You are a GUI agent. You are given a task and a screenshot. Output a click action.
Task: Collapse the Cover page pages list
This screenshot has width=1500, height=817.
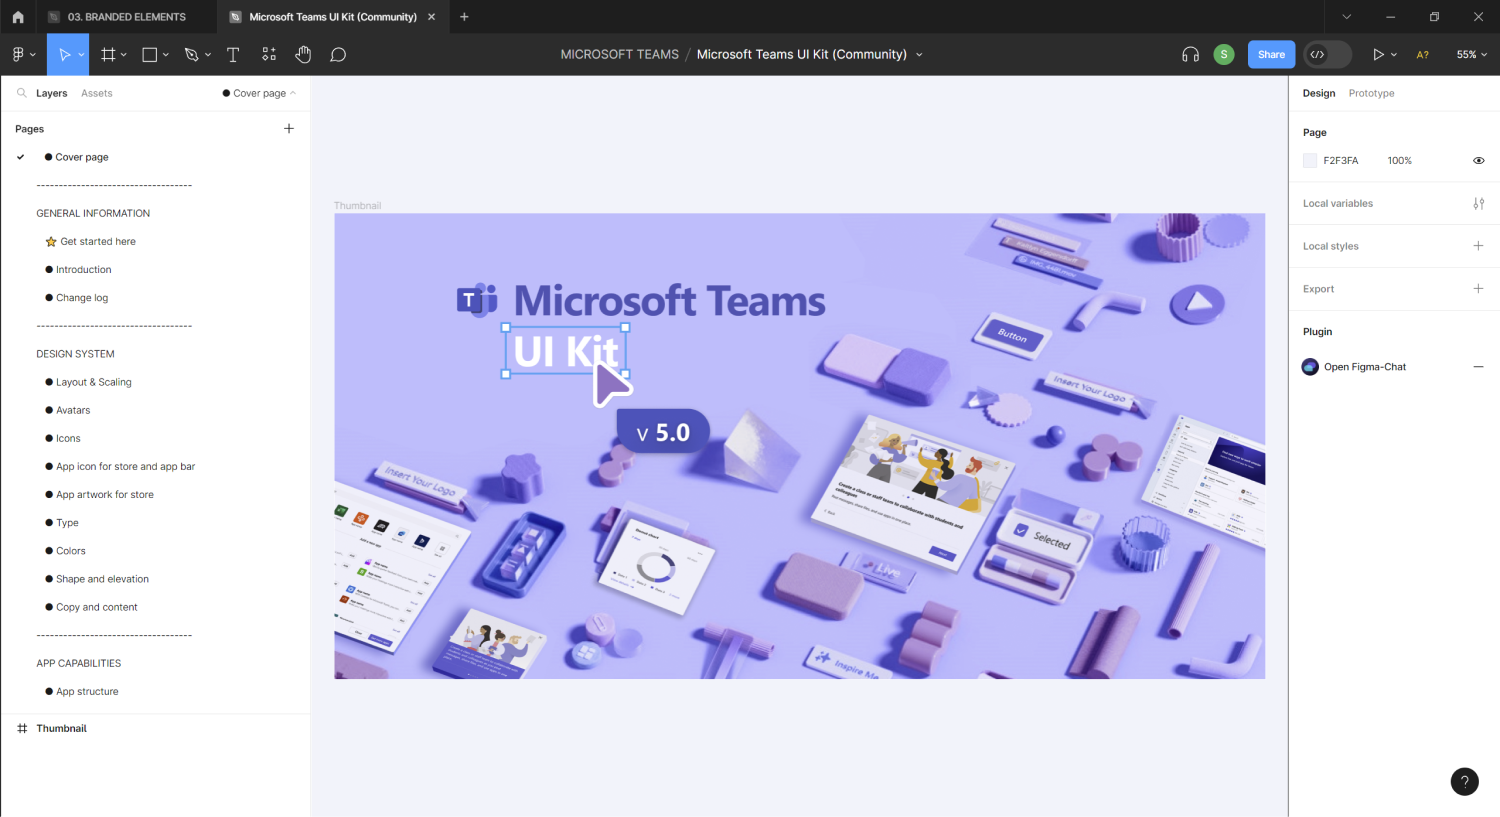(x=259, y=93)
